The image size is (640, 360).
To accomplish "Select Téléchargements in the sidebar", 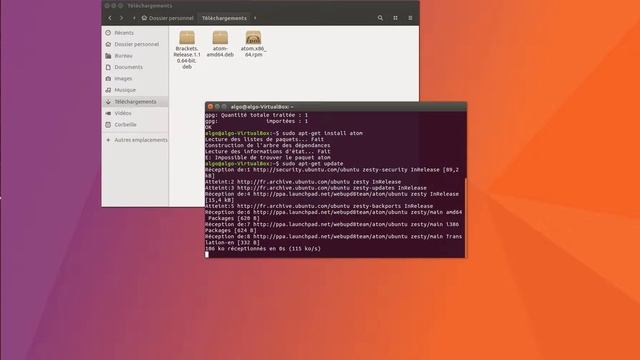I will 135,102.
